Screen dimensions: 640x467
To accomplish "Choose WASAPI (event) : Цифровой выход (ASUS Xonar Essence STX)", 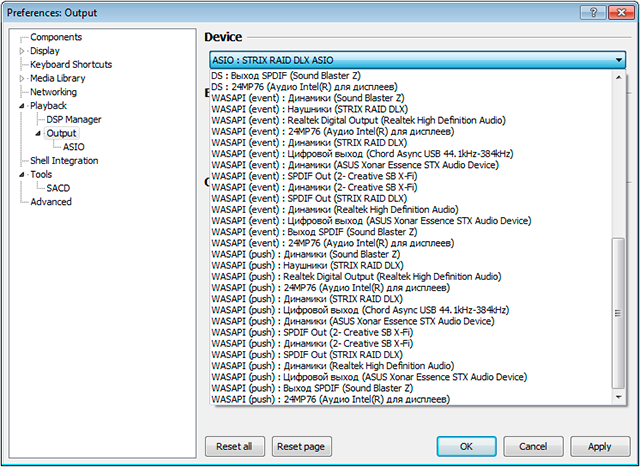I will (411, 221).
